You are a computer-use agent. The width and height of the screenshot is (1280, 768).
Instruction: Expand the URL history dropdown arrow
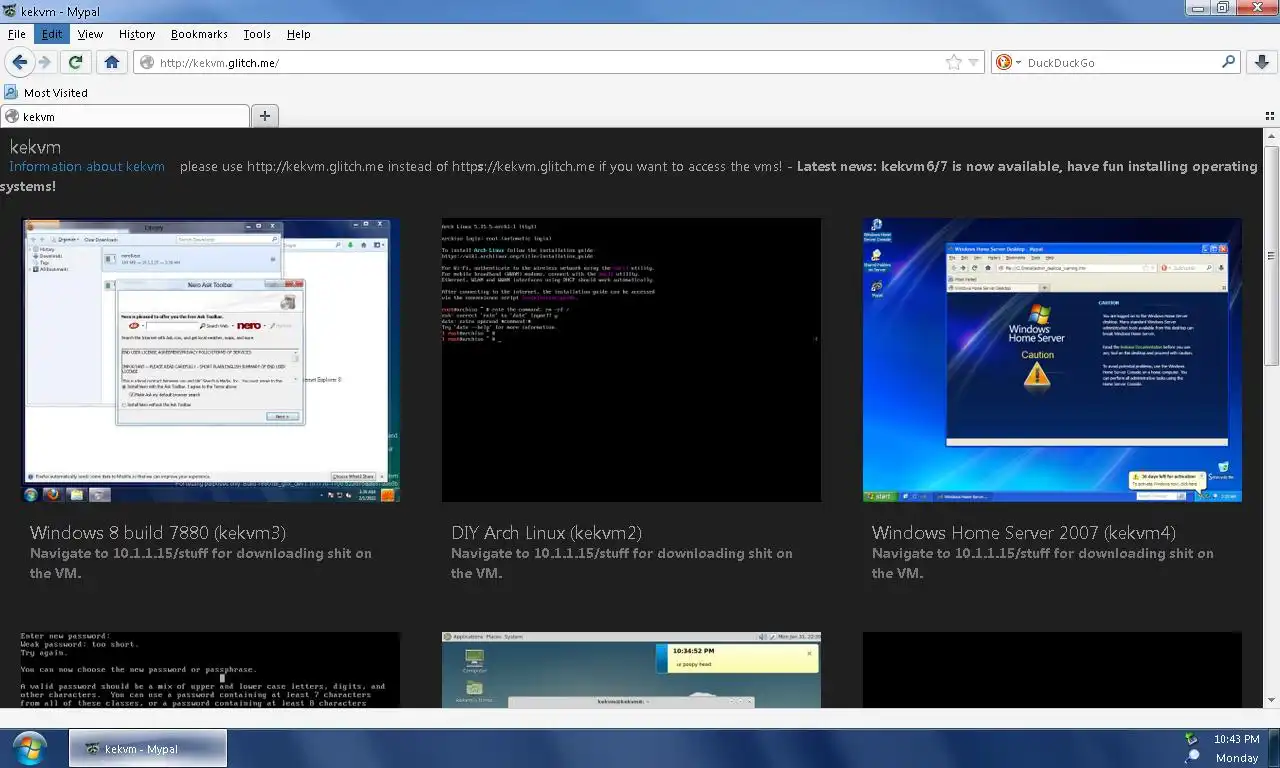pos(973,63)
